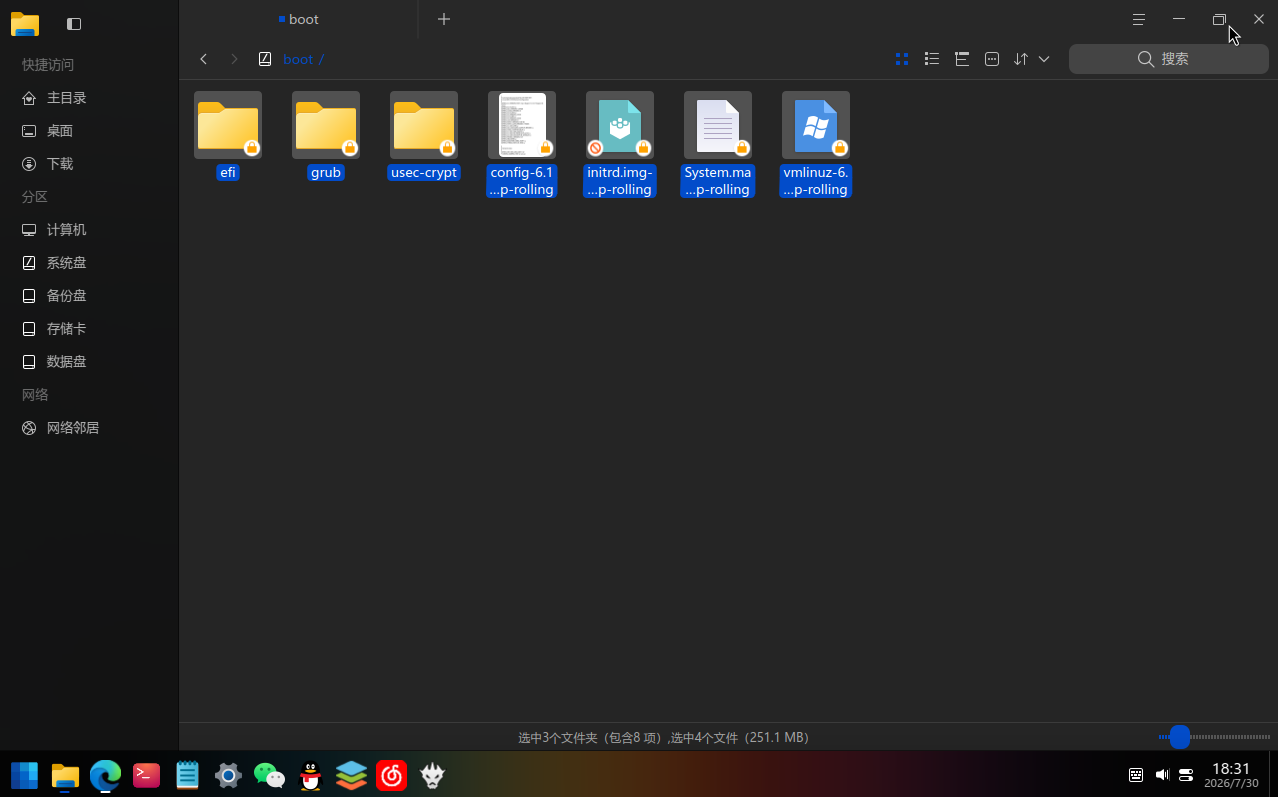Switch to list view

[932, 59]
